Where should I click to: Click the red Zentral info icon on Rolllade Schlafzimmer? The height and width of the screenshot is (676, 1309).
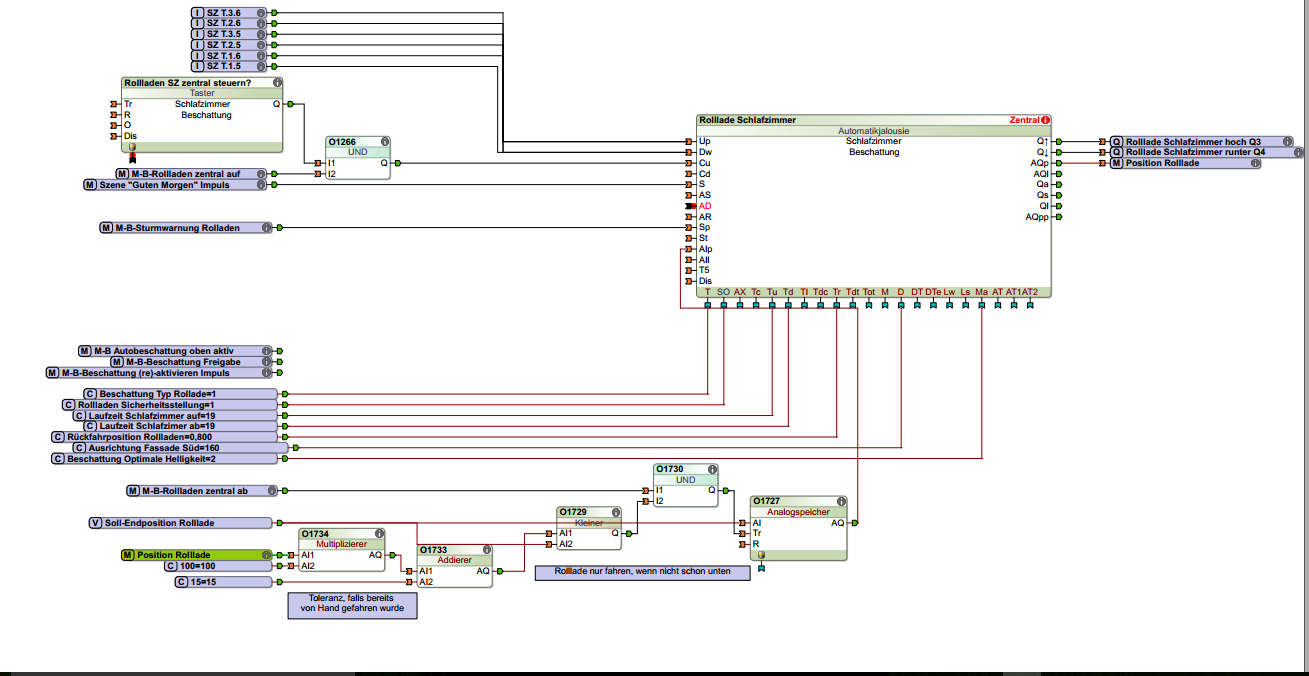pyautogui.click(x=1045, y=119)
